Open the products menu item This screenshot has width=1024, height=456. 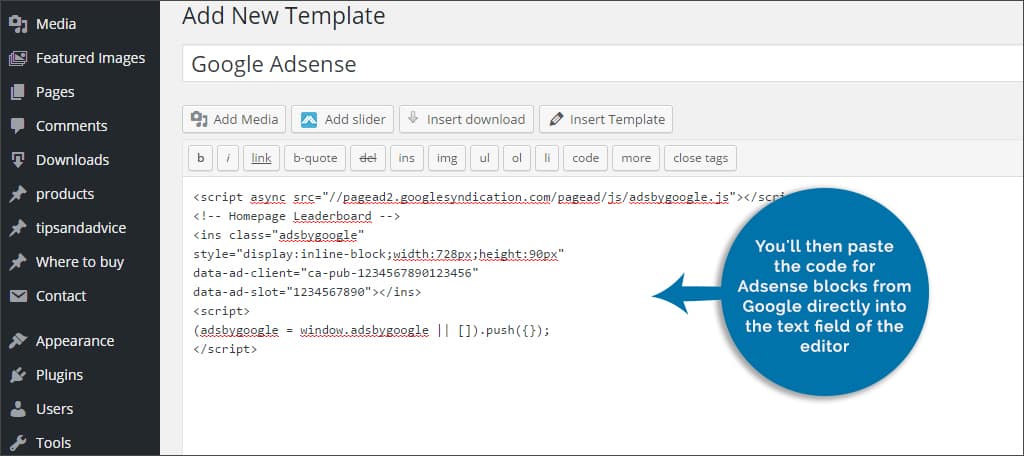click(65, 194)
